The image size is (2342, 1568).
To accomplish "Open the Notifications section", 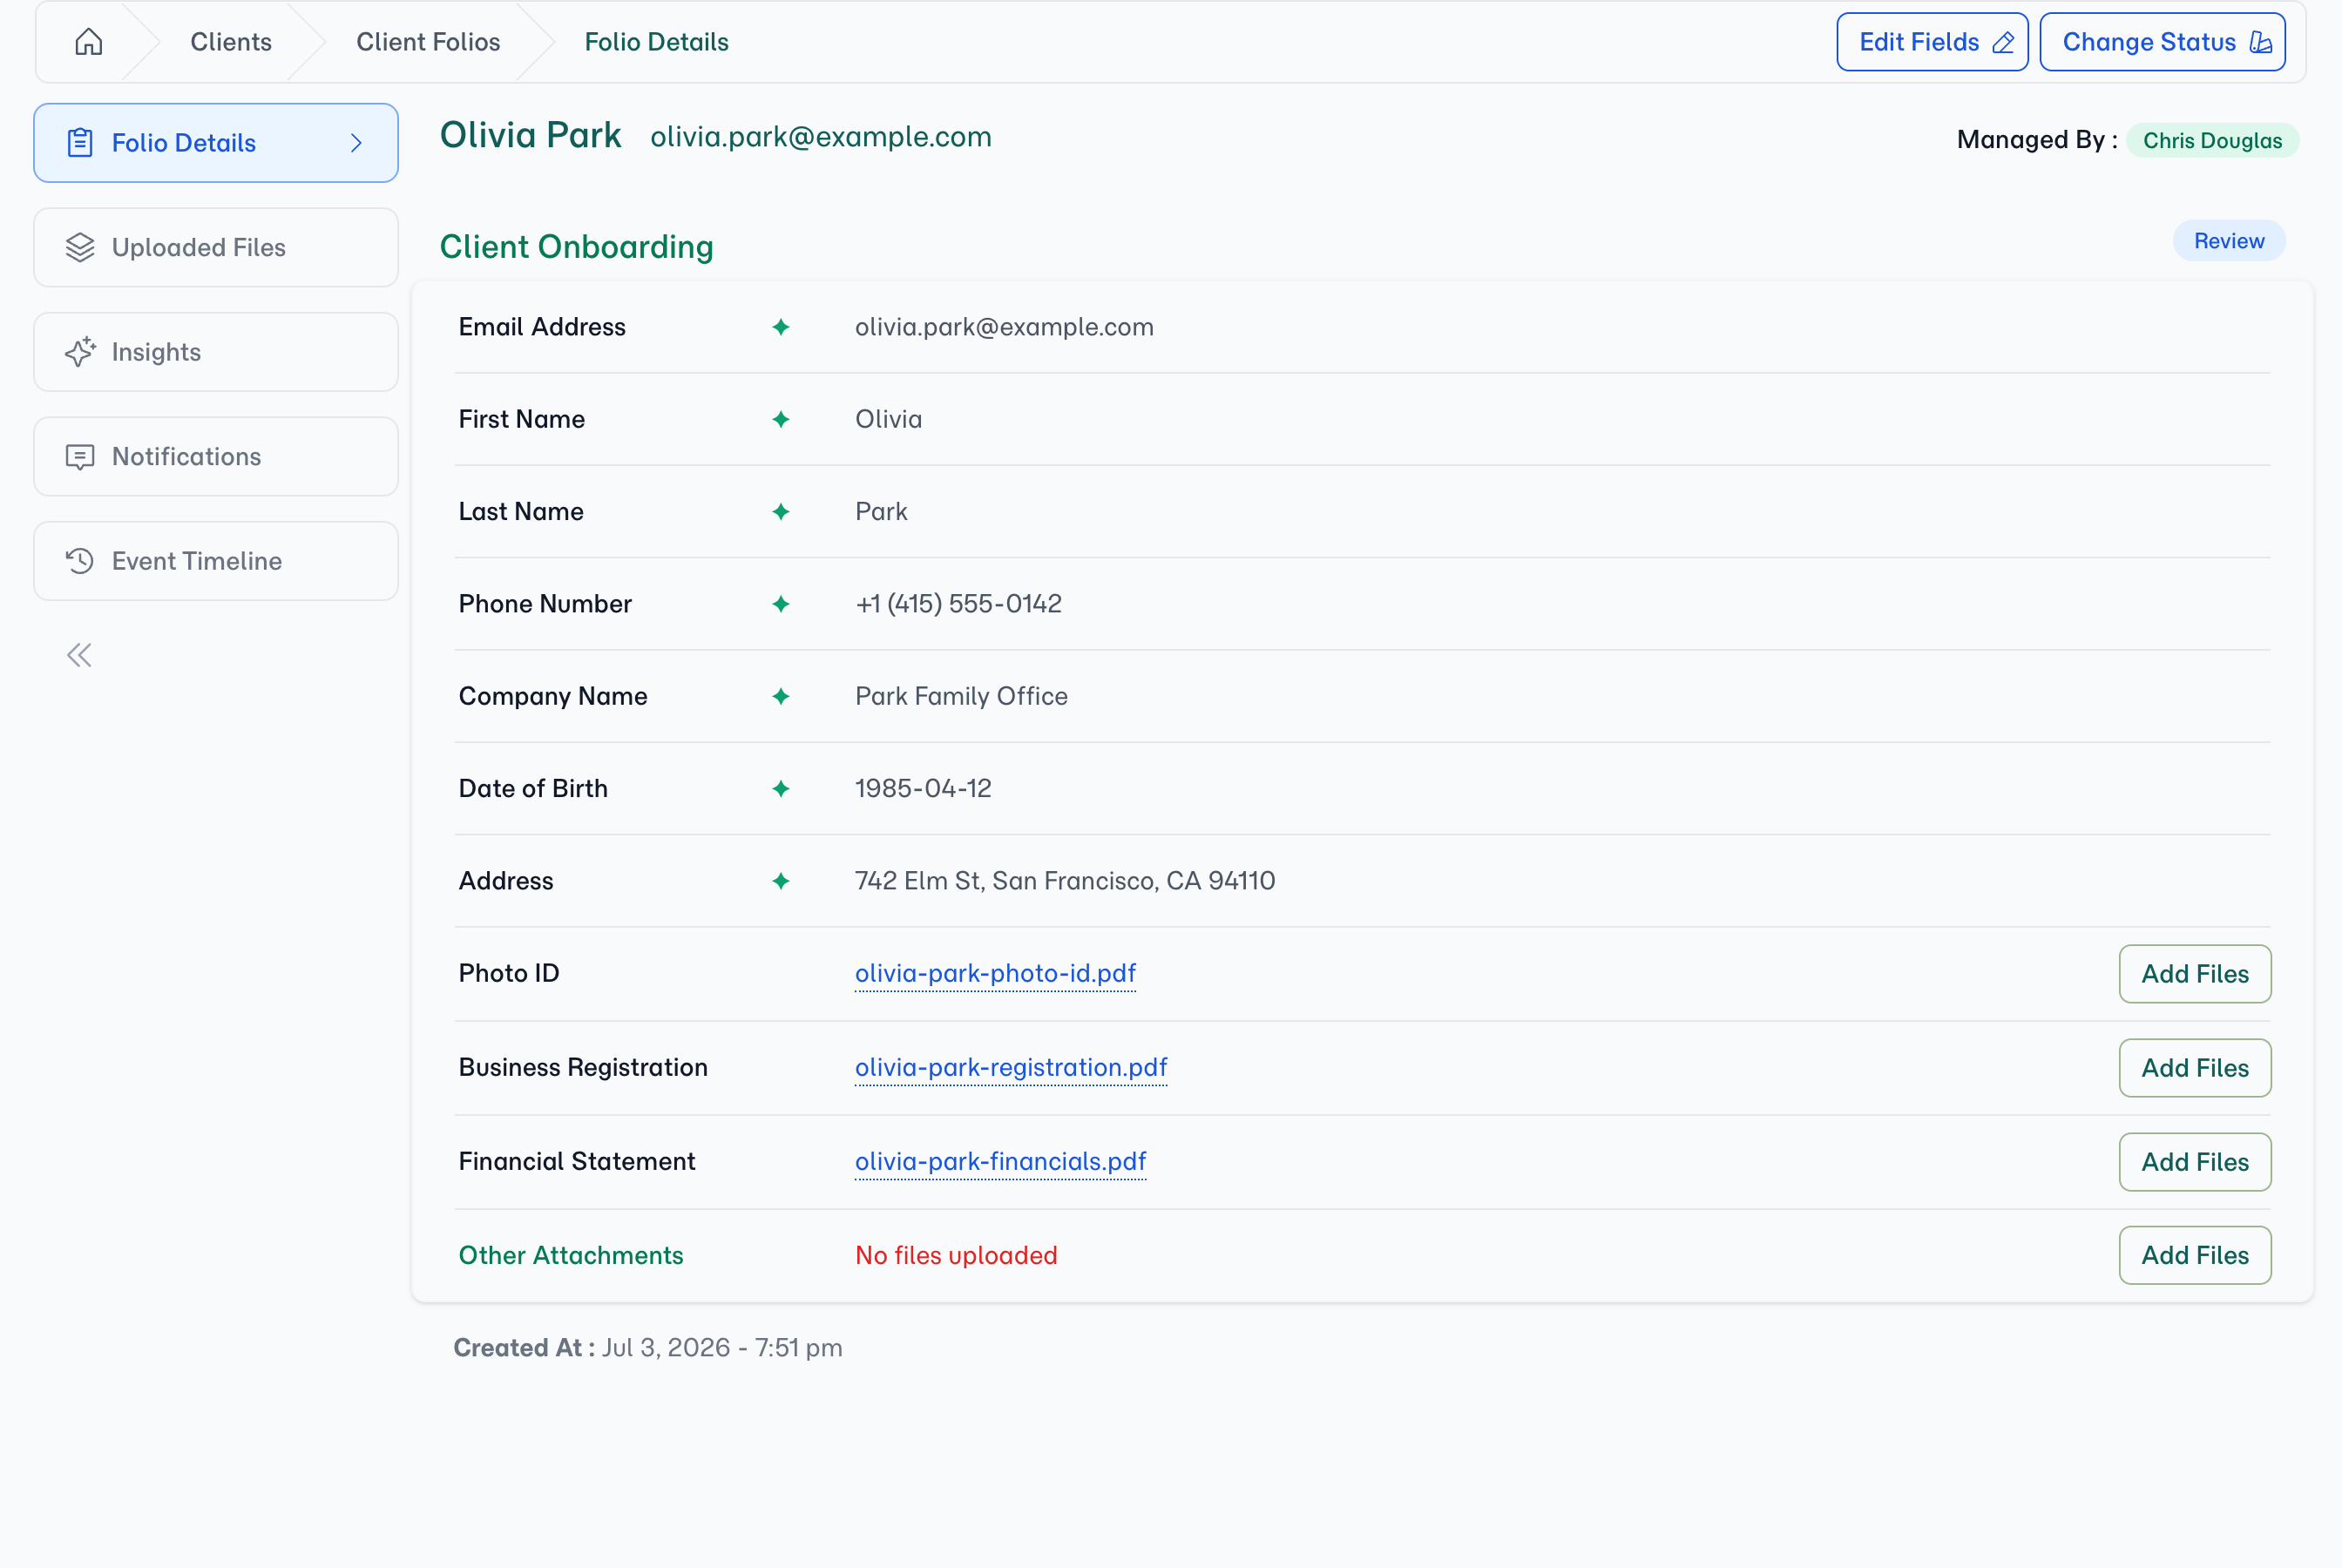I will (216, 456).
